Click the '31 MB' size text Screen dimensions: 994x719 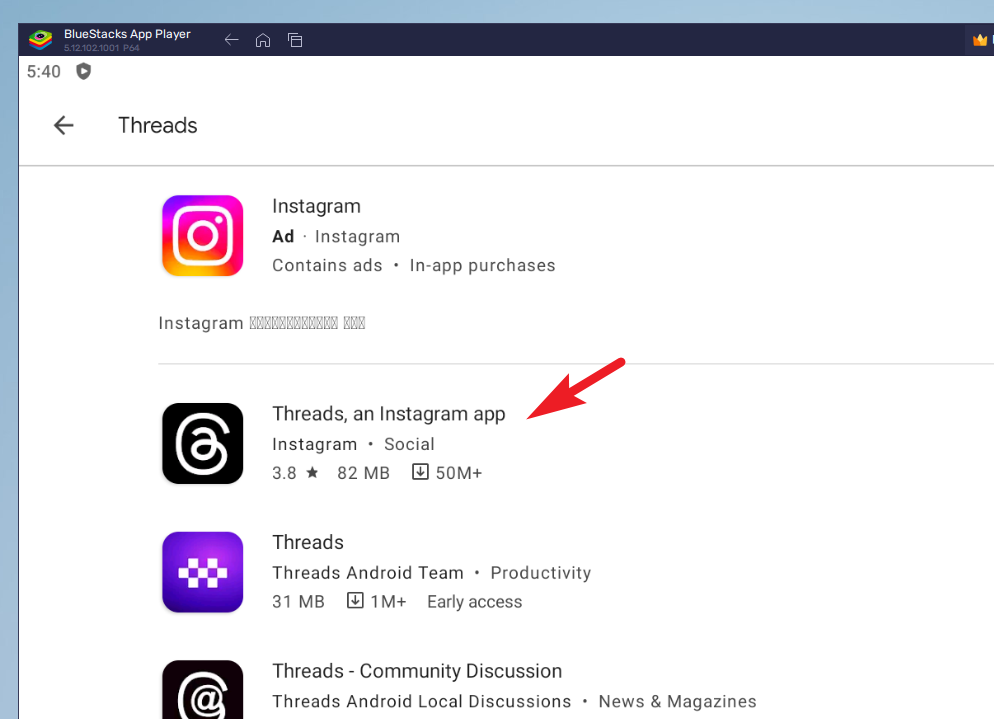pyautogui.click(x=298, y=602)
